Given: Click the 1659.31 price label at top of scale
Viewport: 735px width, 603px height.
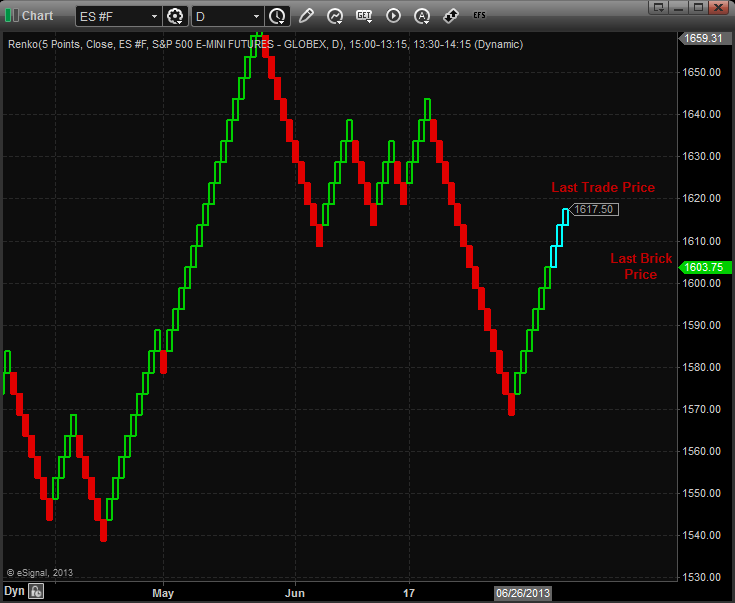Looking at the screenshot, I should (703, 38).
